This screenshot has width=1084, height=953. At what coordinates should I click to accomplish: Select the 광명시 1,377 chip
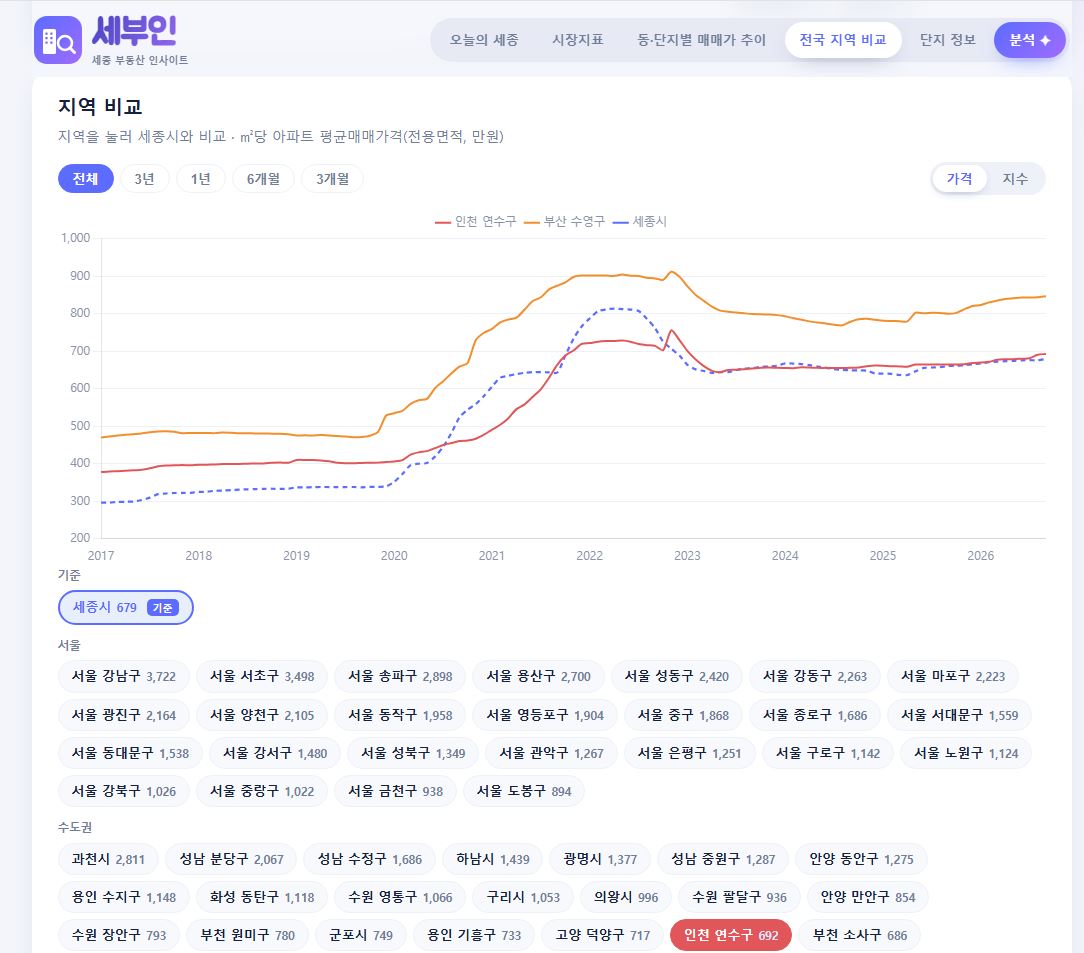point(600,860)
